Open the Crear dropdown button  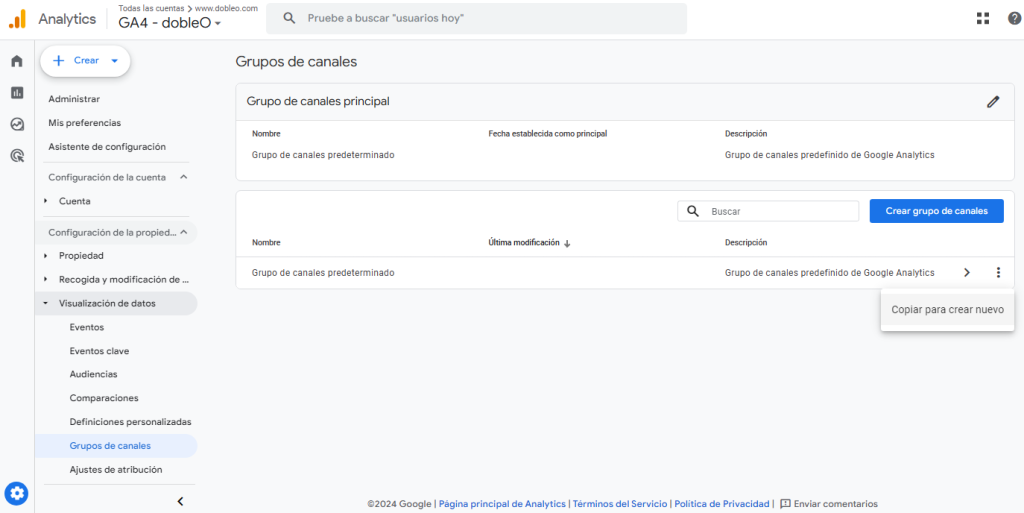(86, 61)
